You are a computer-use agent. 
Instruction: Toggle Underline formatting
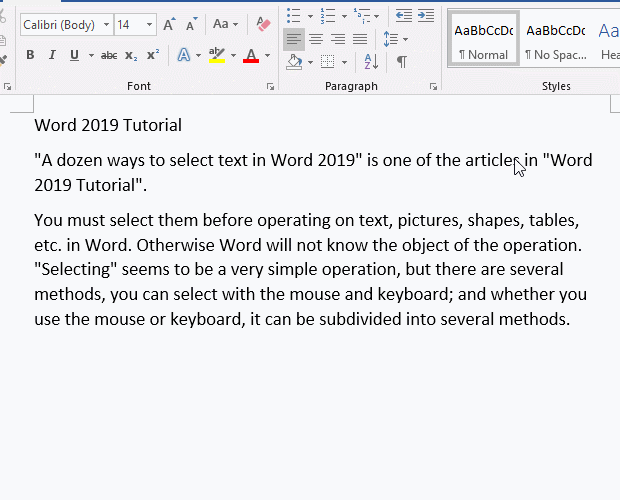point(74,55)
